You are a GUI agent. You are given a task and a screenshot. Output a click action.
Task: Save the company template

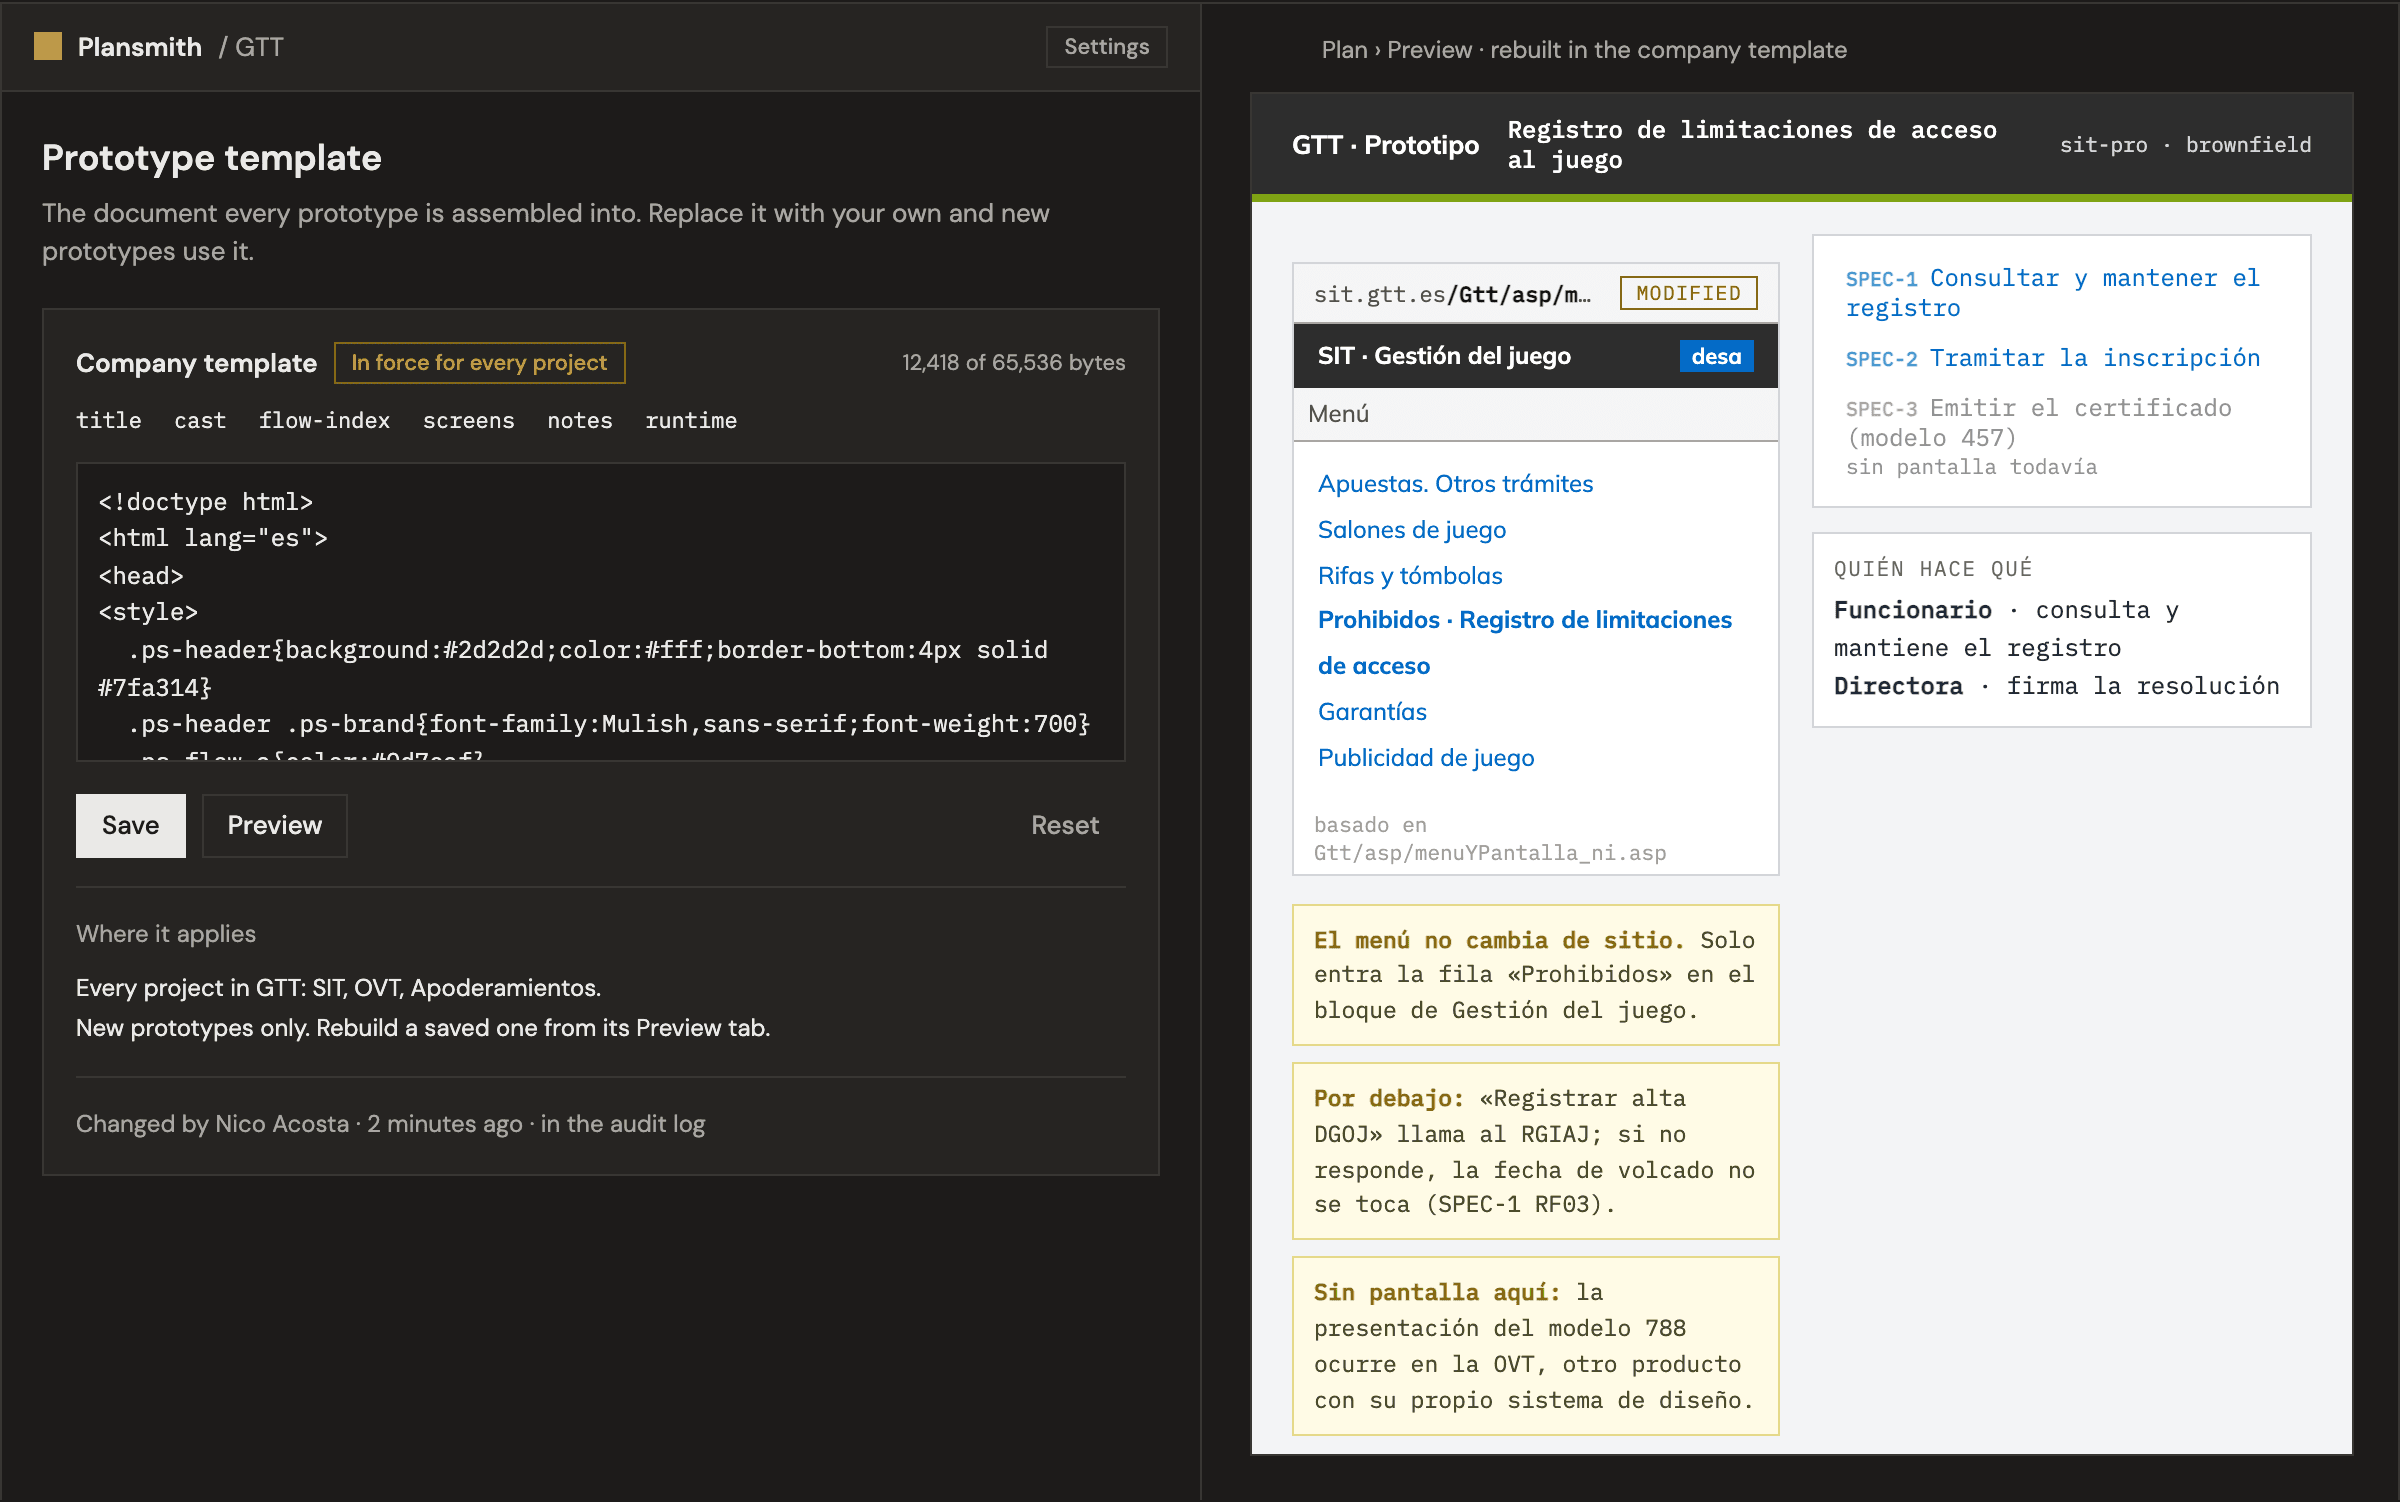[131, 826]
